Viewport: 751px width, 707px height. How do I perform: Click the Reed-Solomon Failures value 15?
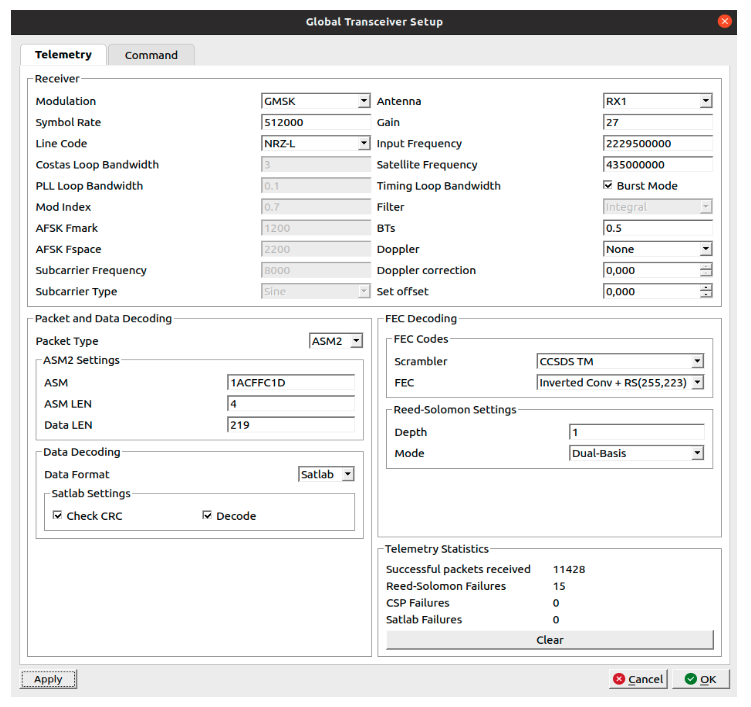click(559, 586)
